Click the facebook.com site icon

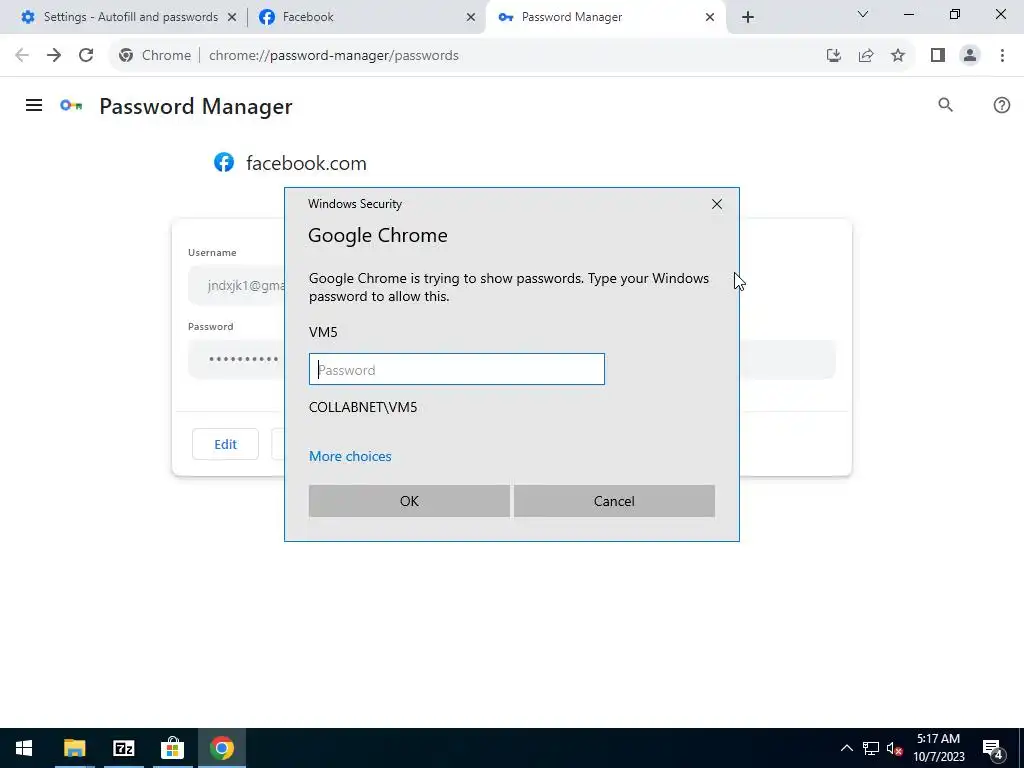pos(224,163)
